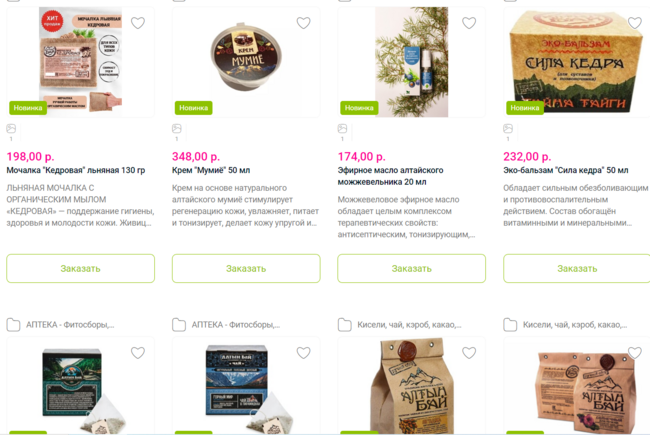
Task: Open first АПТЕКА - Фитосборы category folder
Action: [61, 325]
